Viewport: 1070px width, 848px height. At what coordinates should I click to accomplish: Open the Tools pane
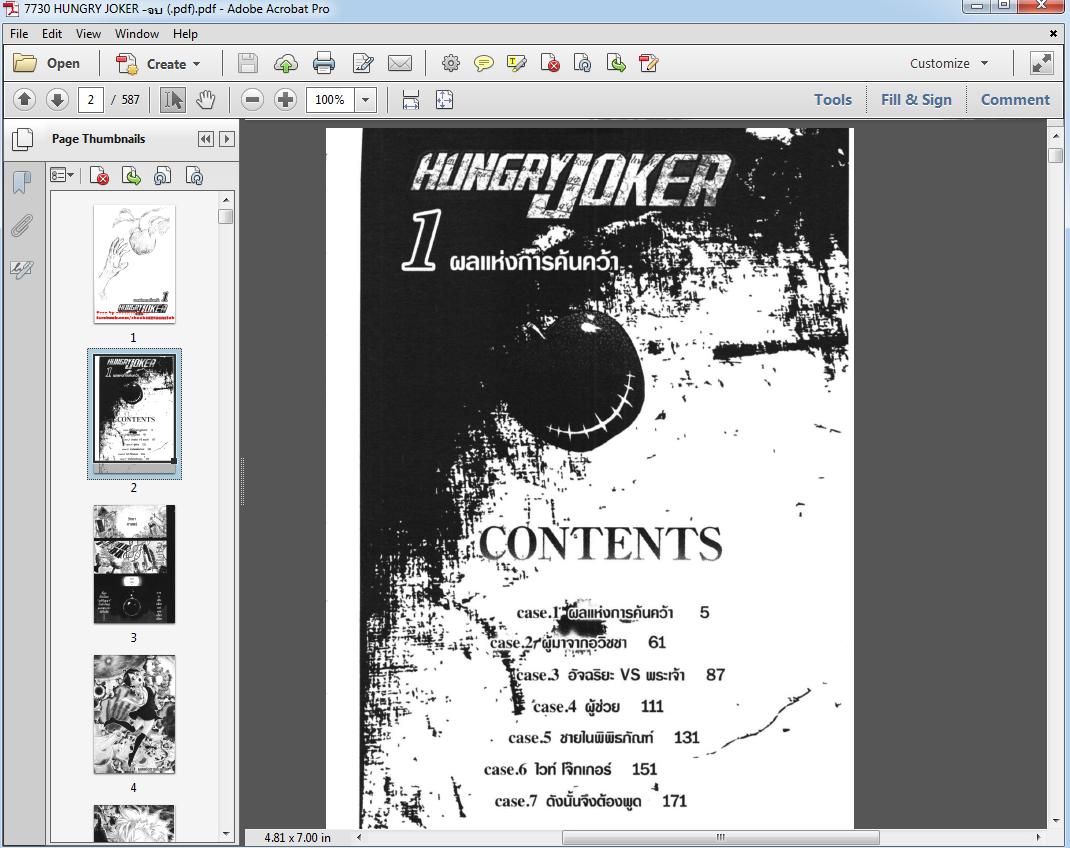click(x=833, y=100)
